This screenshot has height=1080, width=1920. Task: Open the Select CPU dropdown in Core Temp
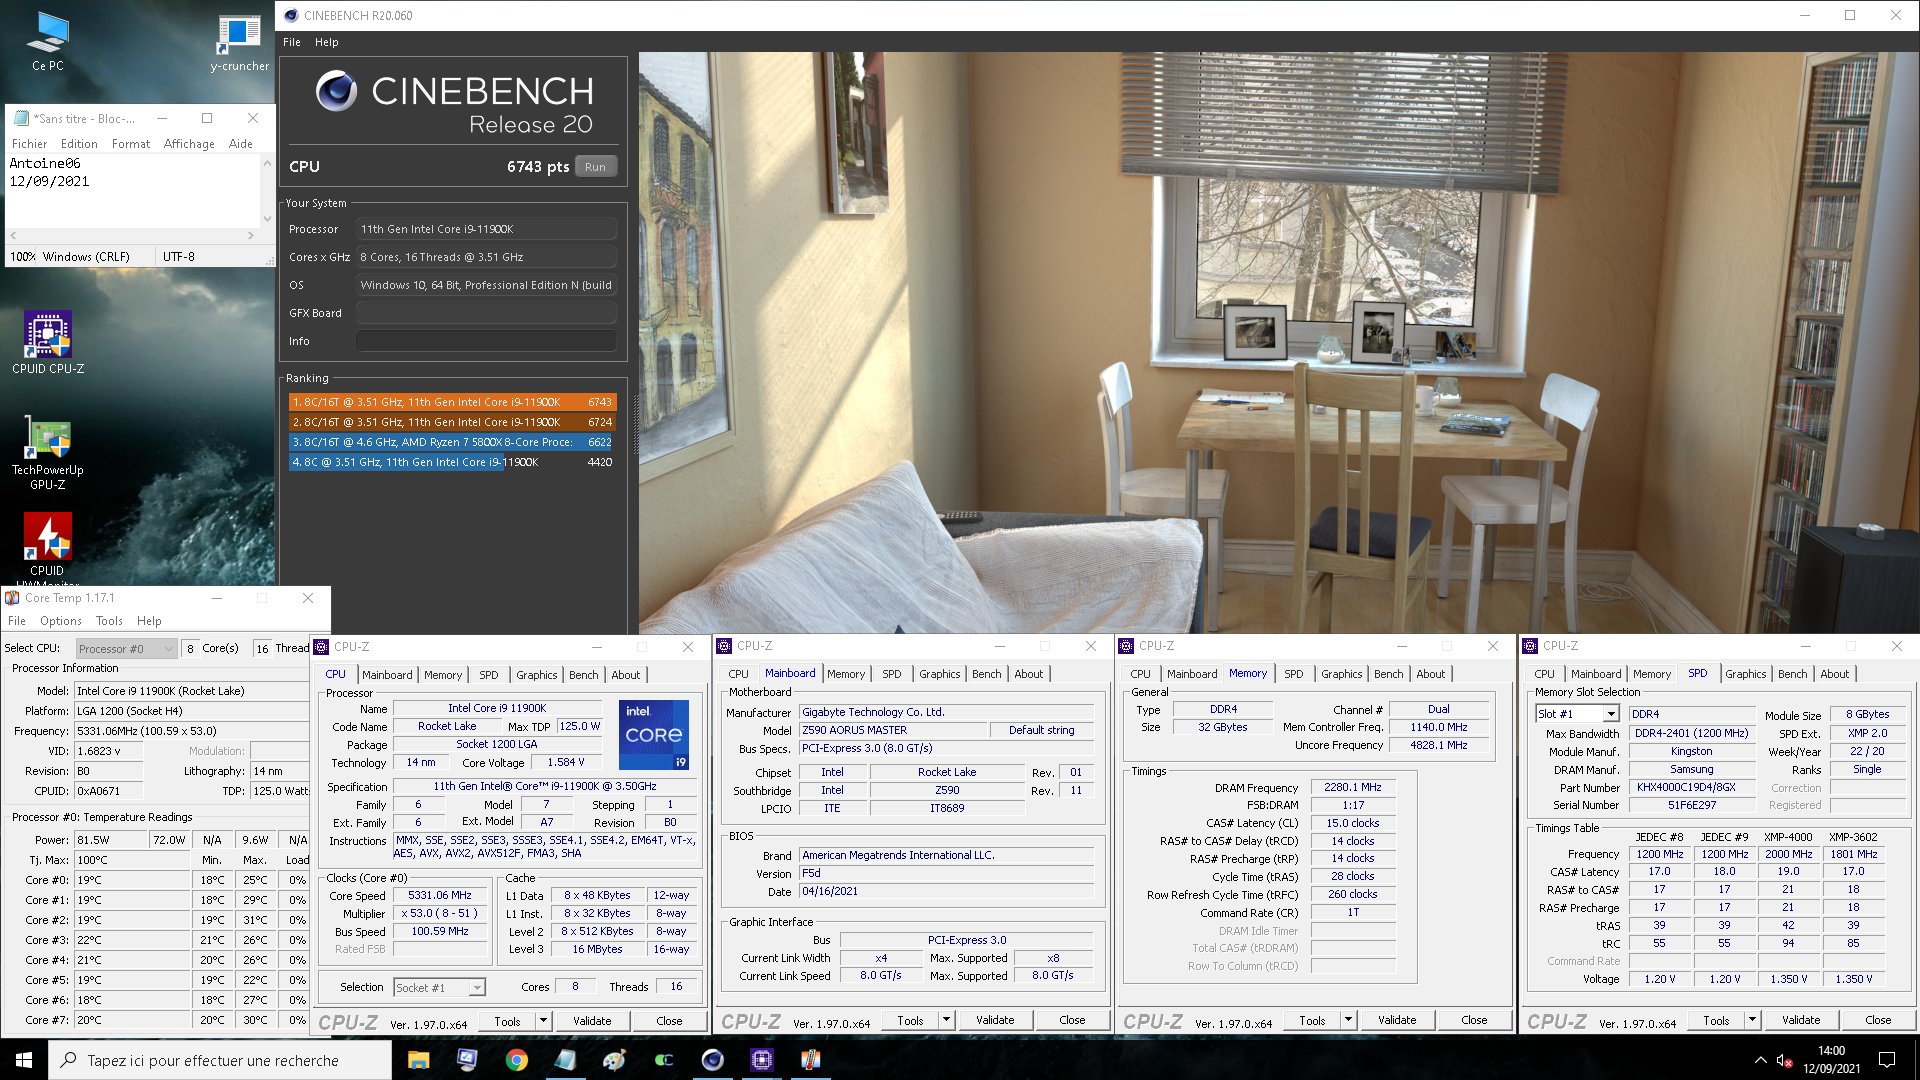click(x=127, y=648)
